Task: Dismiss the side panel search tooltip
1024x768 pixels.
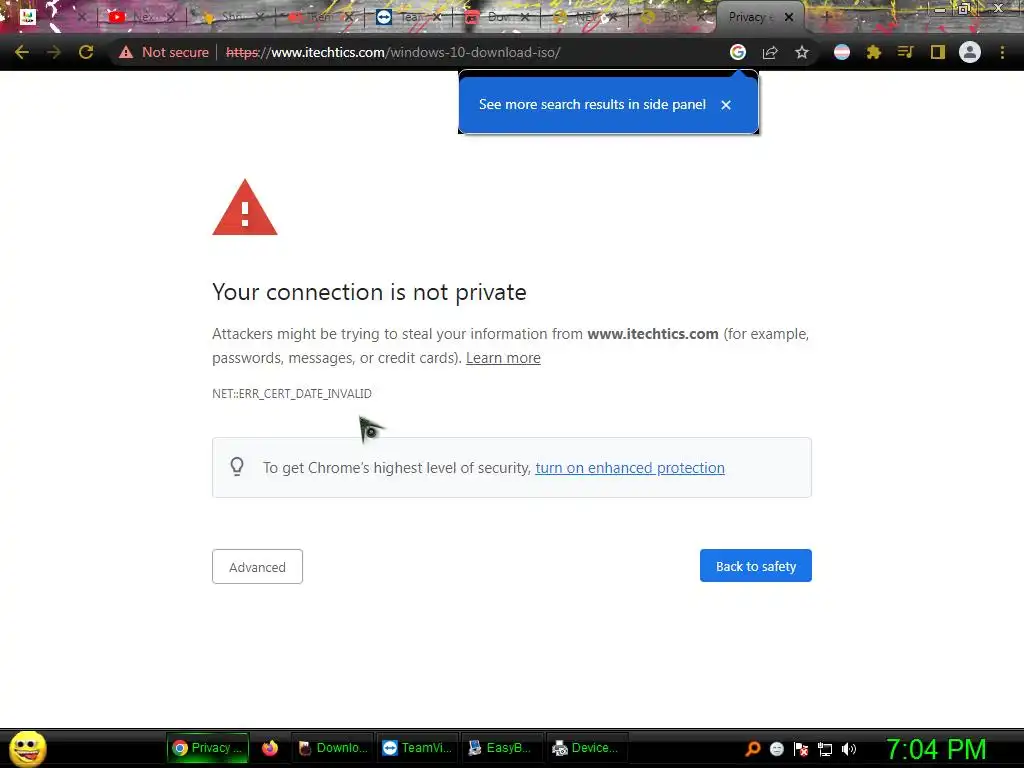Action: pyautogui.click(x=726, y=104)
